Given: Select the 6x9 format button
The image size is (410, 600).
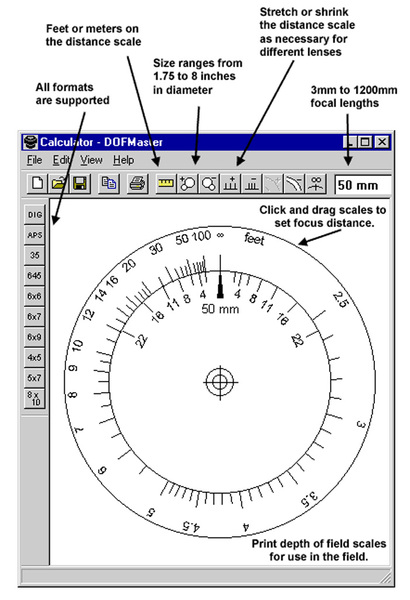Looking at the screenshot, I should [x=35, y=337].
